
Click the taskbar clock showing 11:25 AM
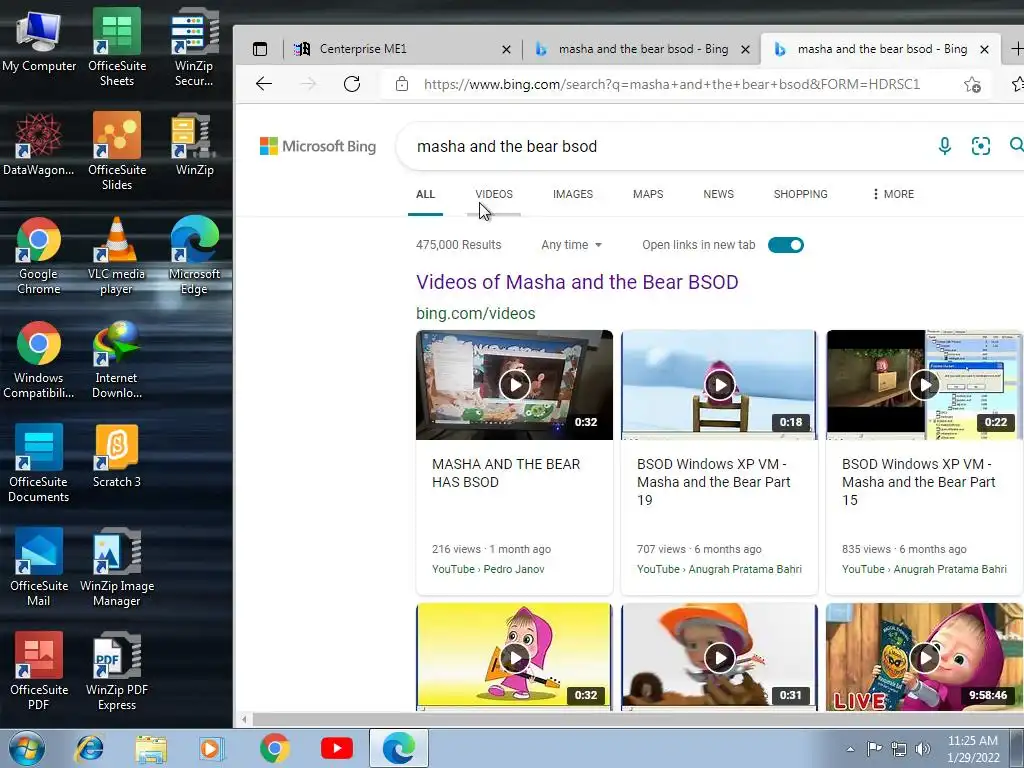[x=973, y=748]
